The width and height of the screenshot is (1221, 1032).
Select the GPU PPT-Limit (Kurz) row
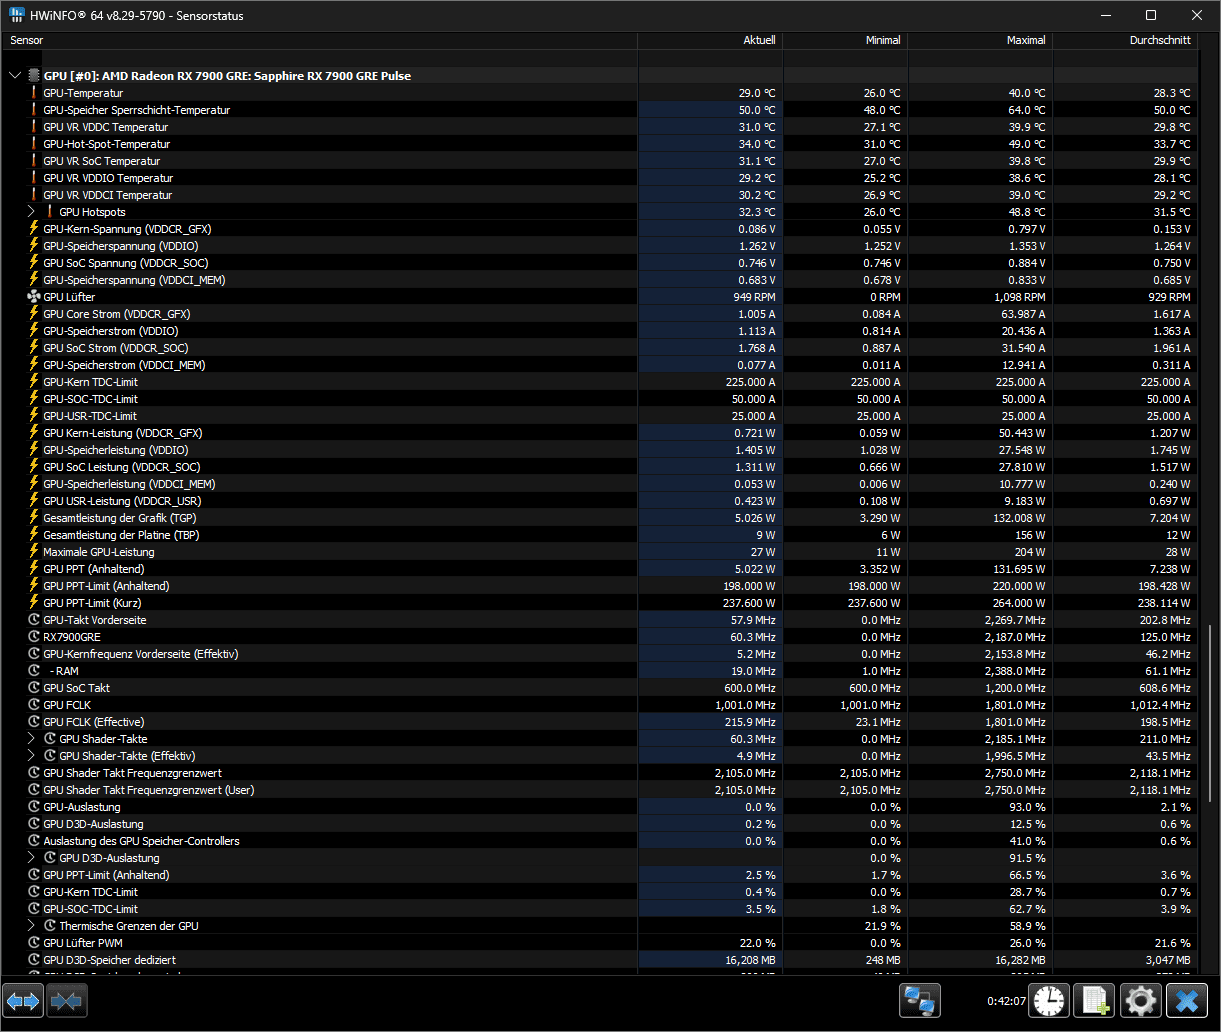coord(600,603)
